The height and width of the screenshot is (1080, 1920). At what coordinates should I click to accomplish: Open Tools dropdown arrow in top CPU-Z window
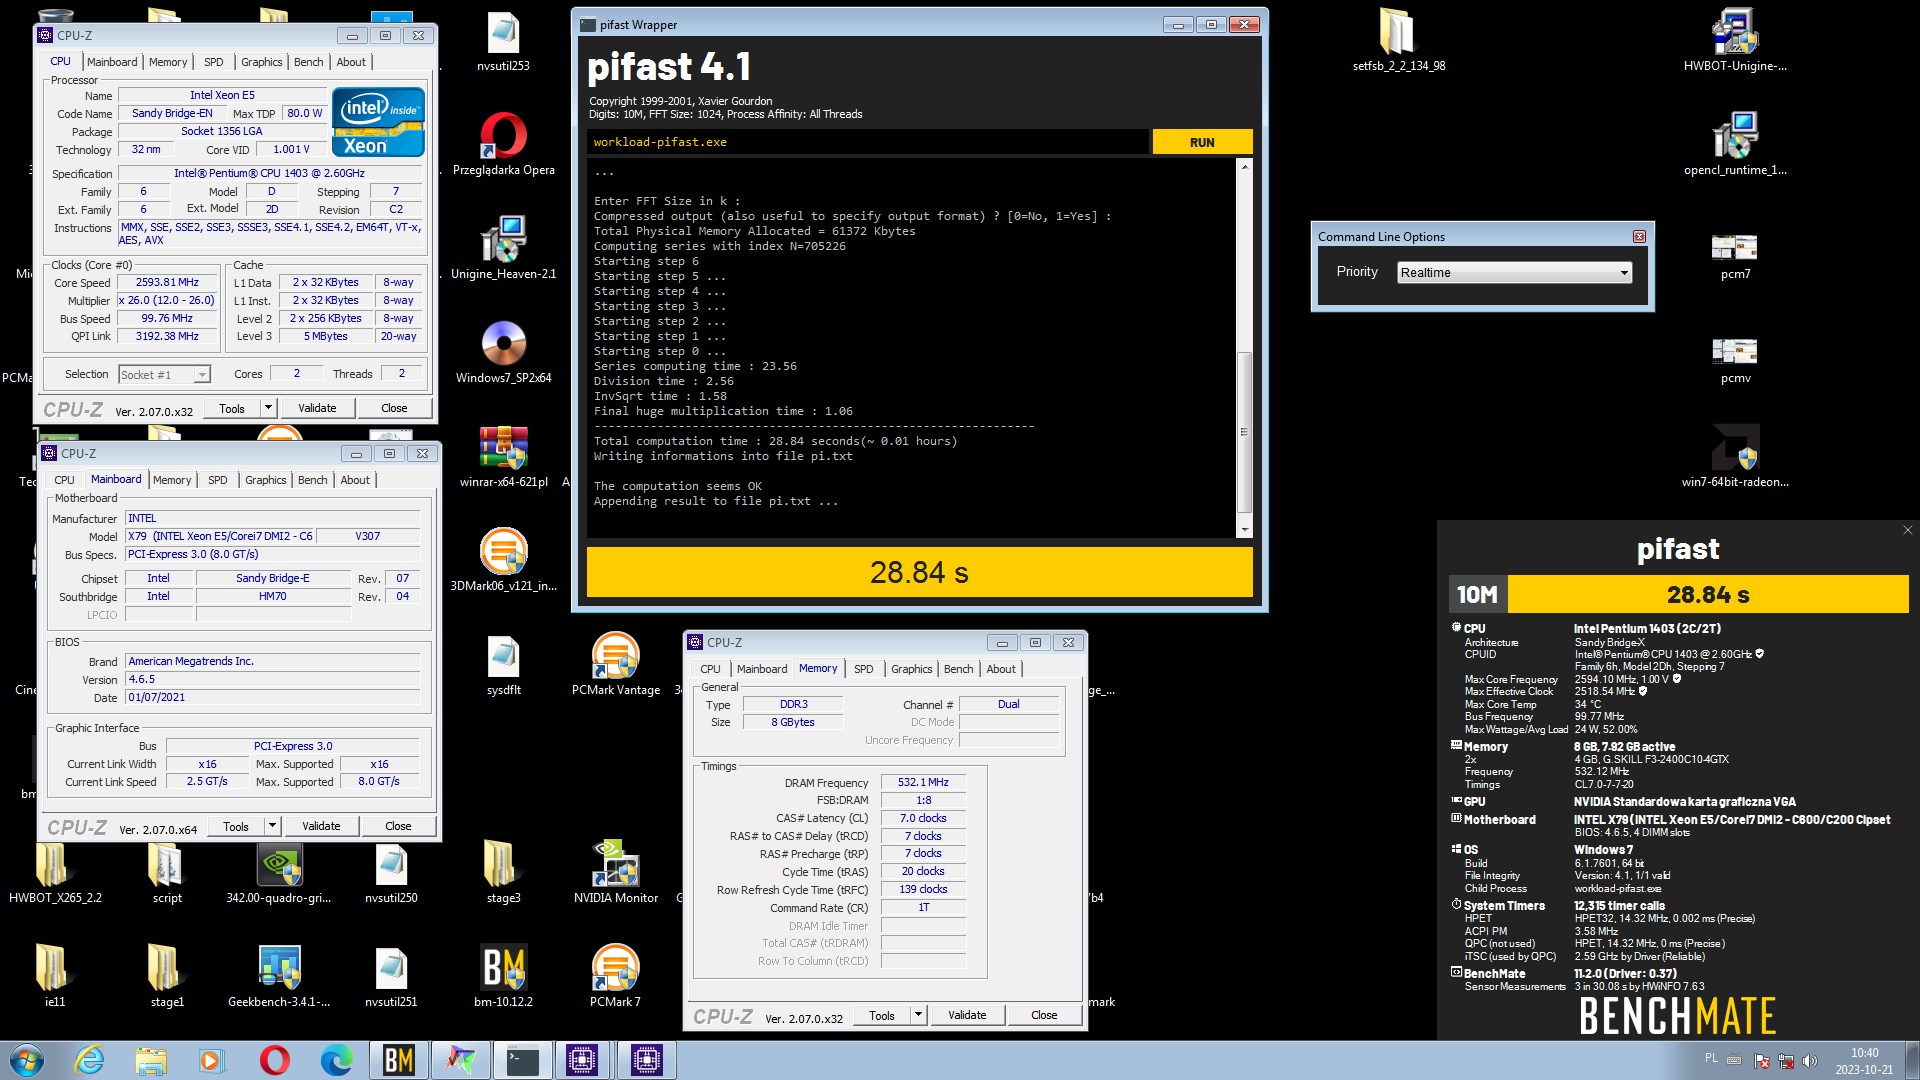pyautogui.click(x=268, y=408)
